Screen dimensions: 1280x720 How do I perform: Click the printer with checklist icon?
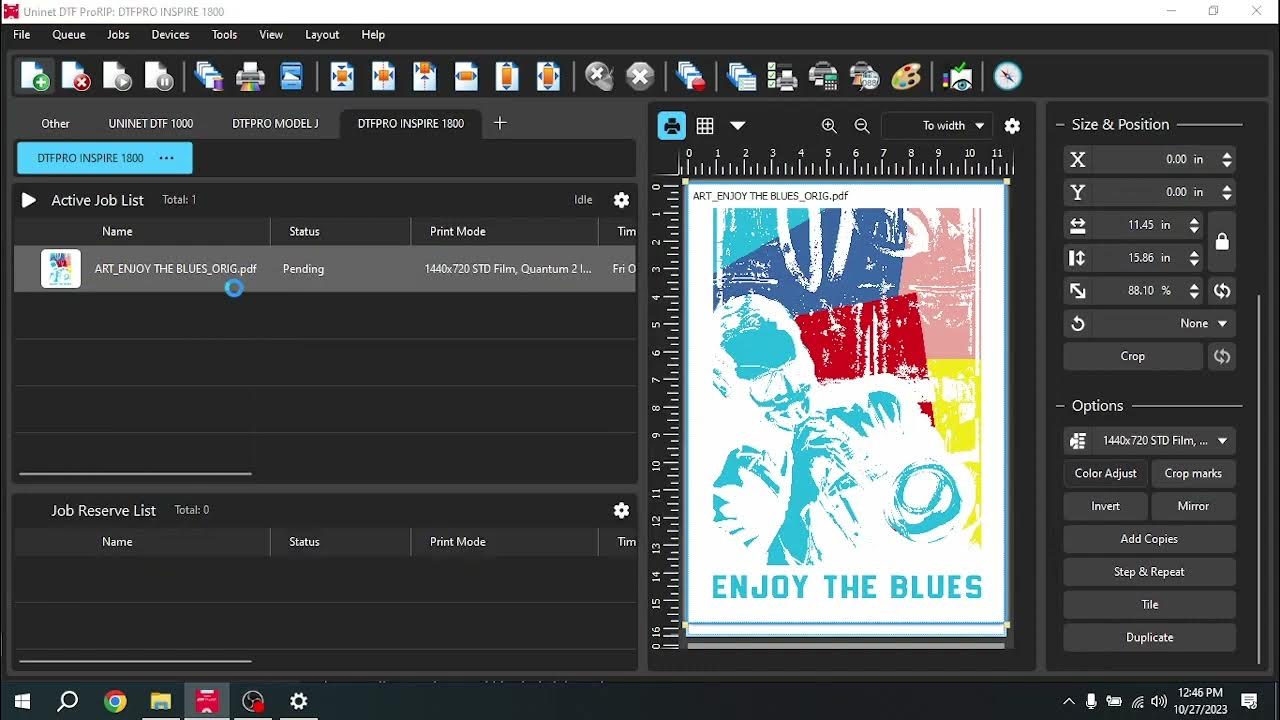click(782, 76)
